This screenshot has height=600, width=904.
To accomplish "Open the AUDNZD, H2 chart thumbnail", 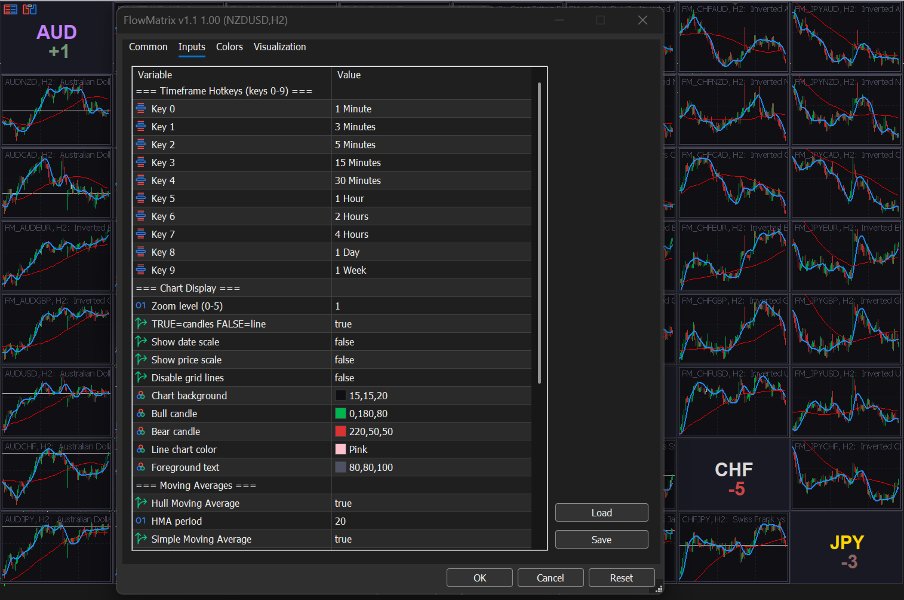I will pyautogui.click(x=56, y=110).
